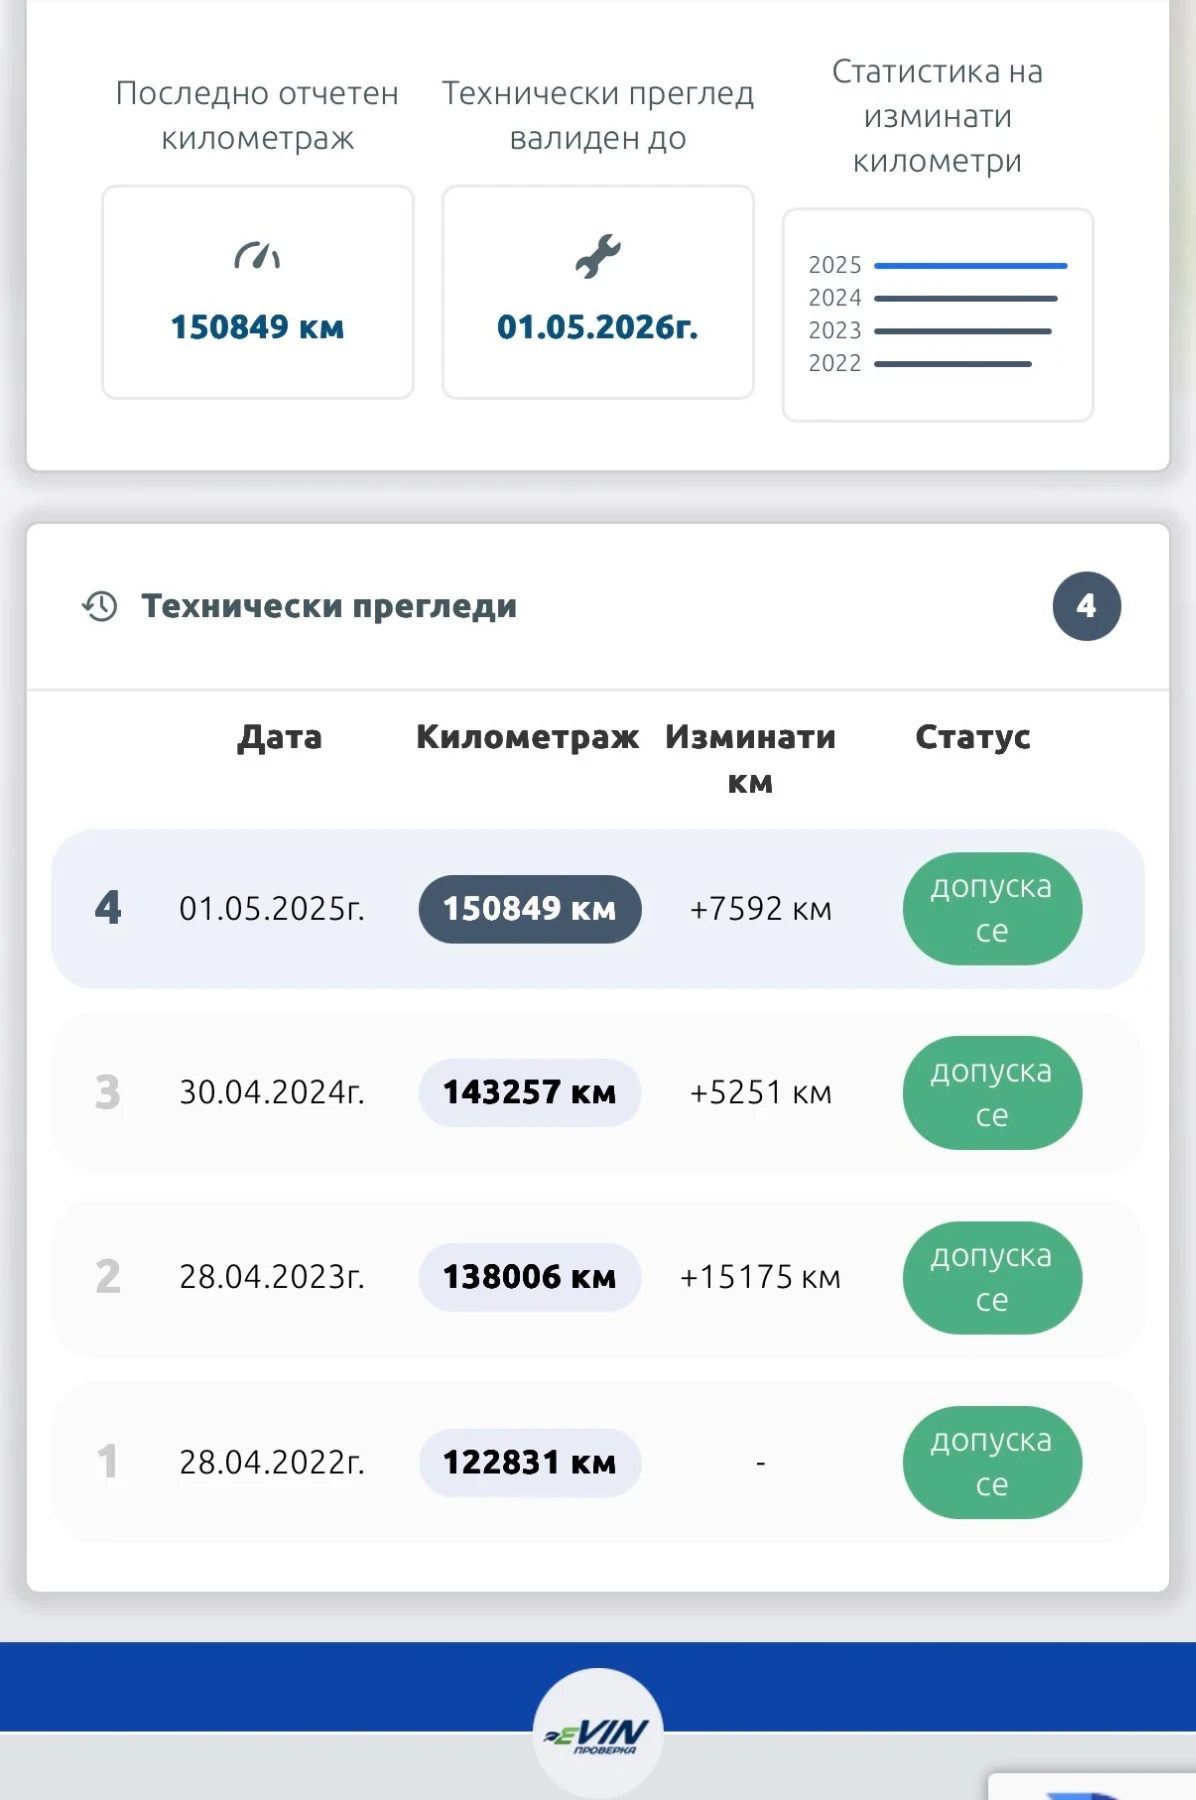The image size is (1196, 1800).
Task: Click the 138006 км mileage pill
Action: click(x=529, y=1277)
